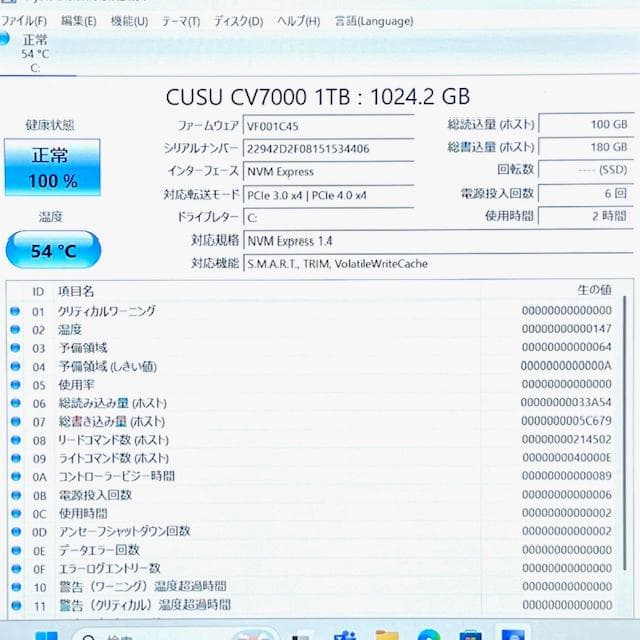Click the 温度 label above the temperature button
Screen dimensions: 640x640
[x=51, y=216]
